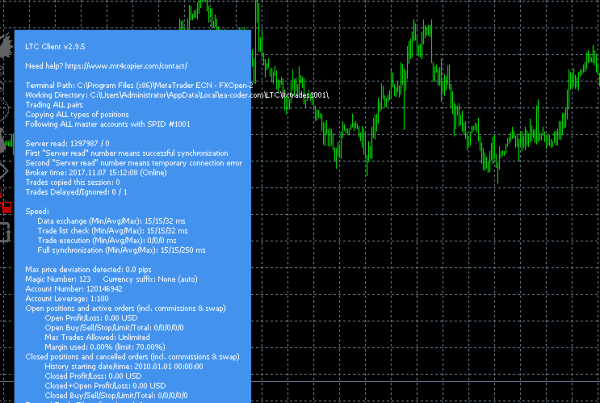Click the 'Closed Buy/Sell/Stop/Limit/Total' line
The image size is (600, 403).
116,395
